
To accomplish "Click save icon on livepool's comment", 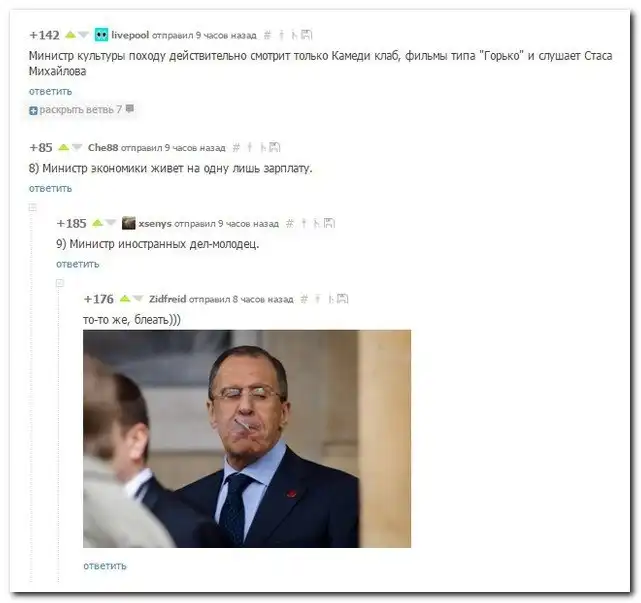I will pyautogui.click(x=307, y=35).
